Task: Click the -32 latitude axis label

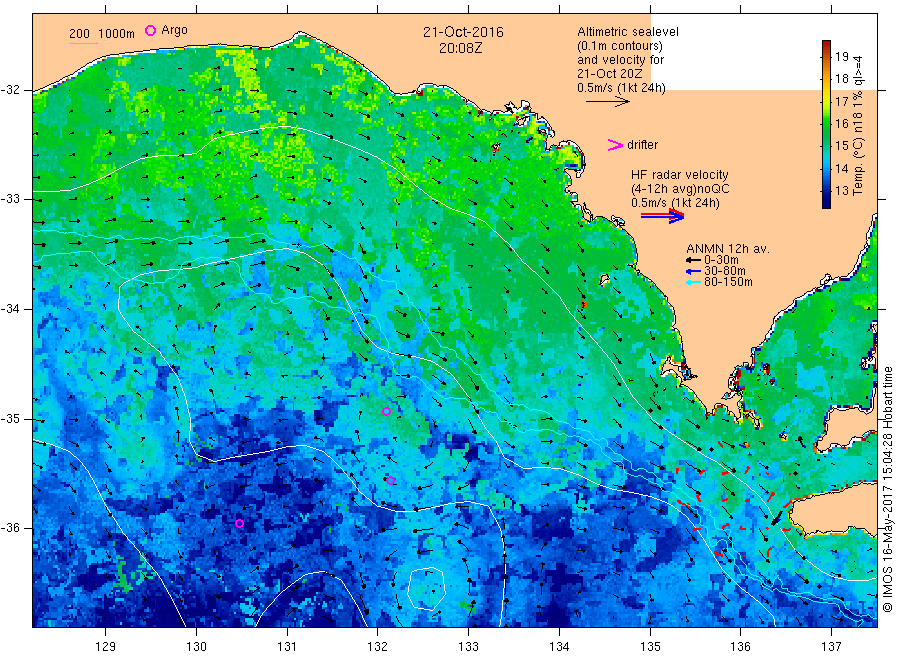Action: 10,90
